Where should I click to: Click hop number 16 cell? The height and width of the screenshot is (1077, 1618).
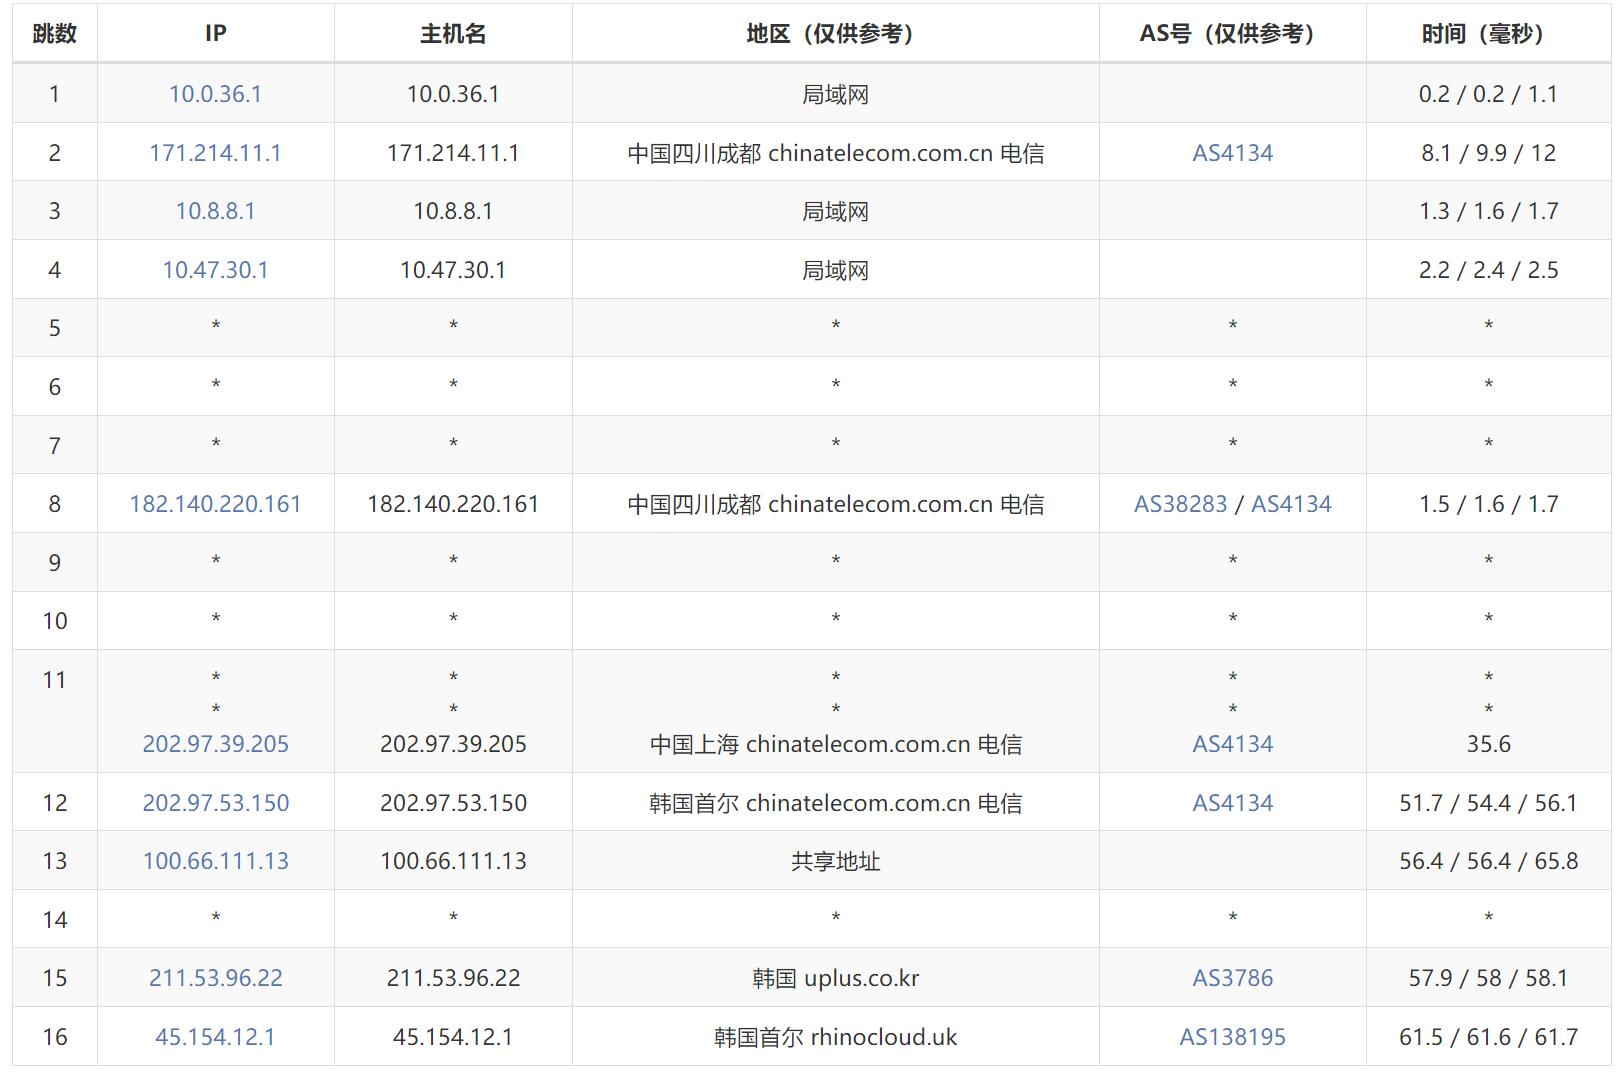point(54,1037)
